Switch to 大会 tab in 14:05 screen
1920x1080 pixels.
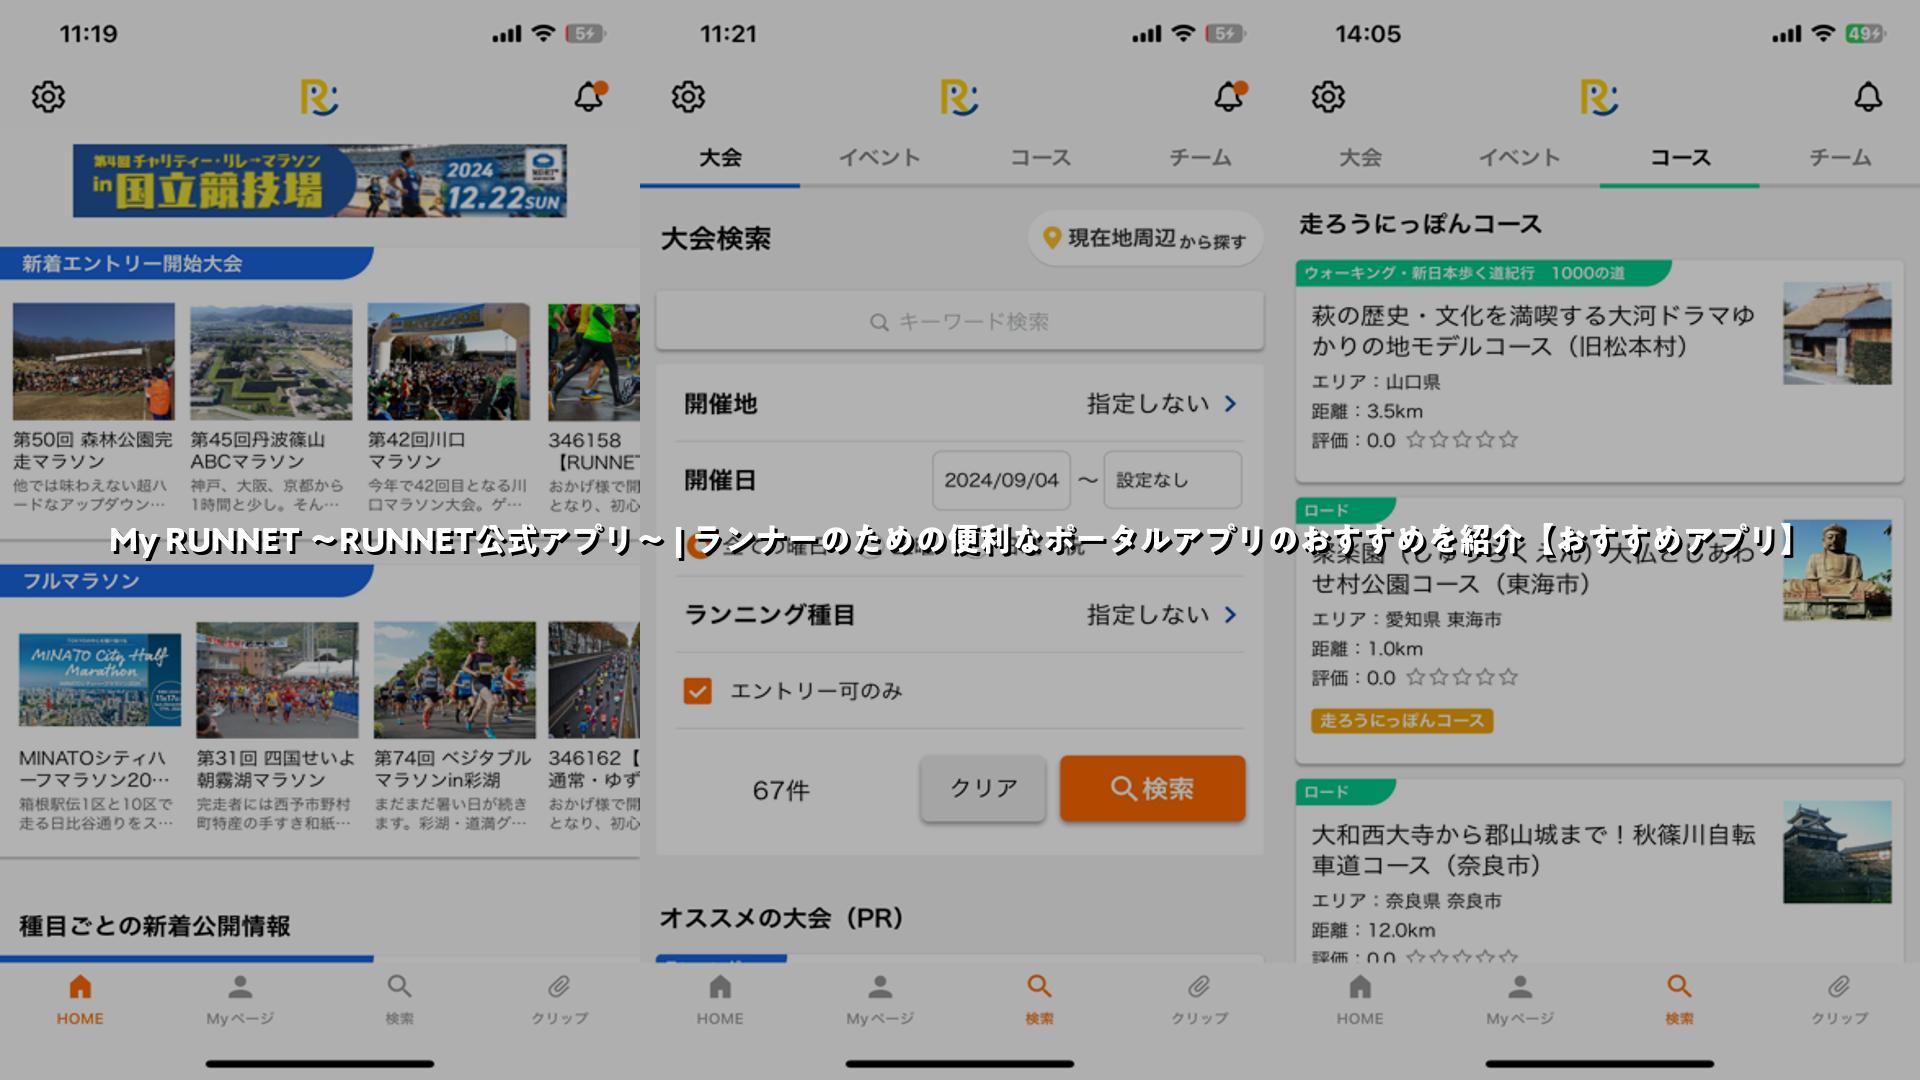(x=1360, y=158)
